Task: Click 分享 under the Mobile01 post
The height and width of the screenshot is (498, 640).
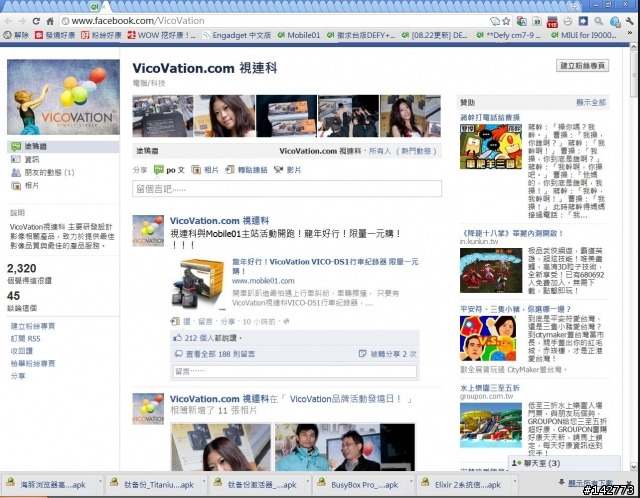Action: click(x=227, y=322)
